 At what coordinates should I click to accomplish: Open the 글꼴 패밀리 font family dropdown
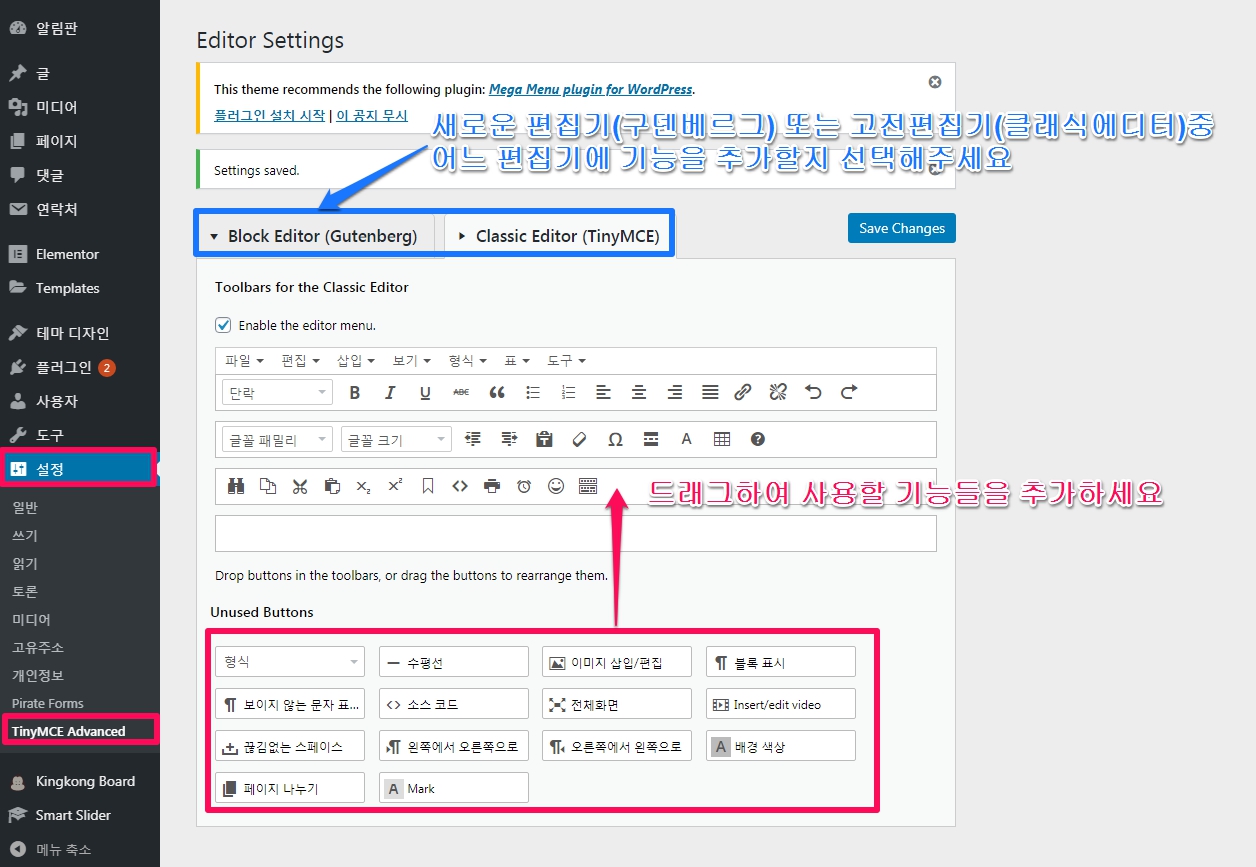(276, 439)
